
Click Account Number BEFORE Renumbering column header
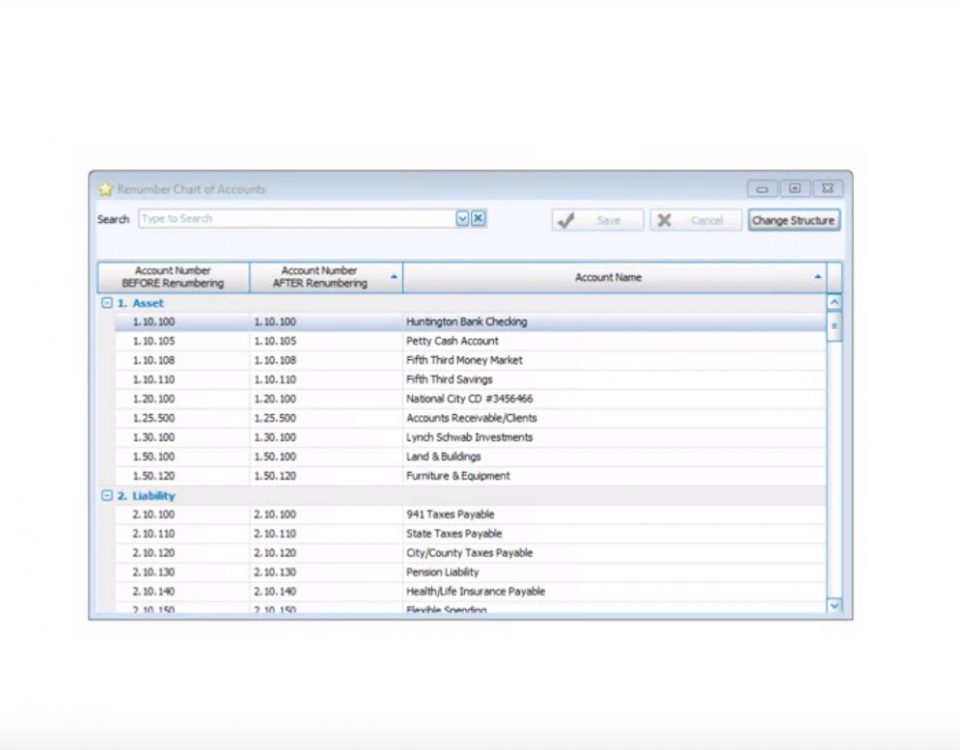pos(173,277)
